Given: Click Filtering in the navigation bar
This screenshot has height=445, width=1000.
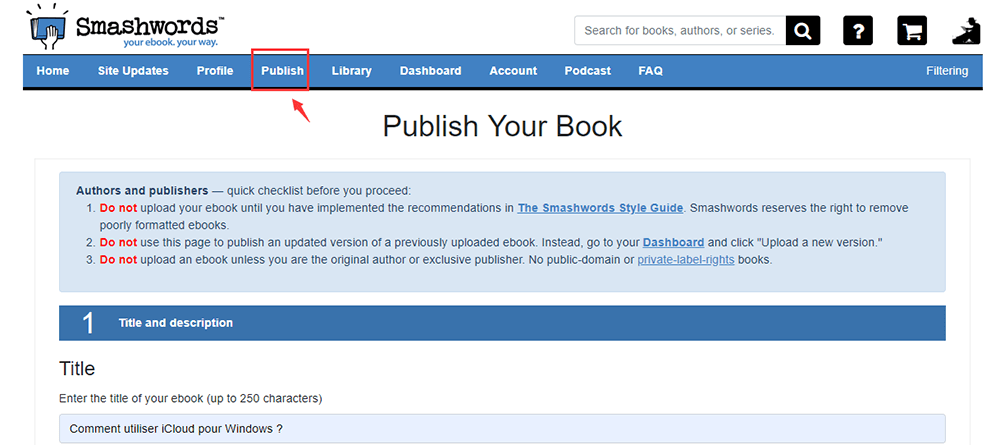Looking at the screenshot, I should (x=947, y=71).
